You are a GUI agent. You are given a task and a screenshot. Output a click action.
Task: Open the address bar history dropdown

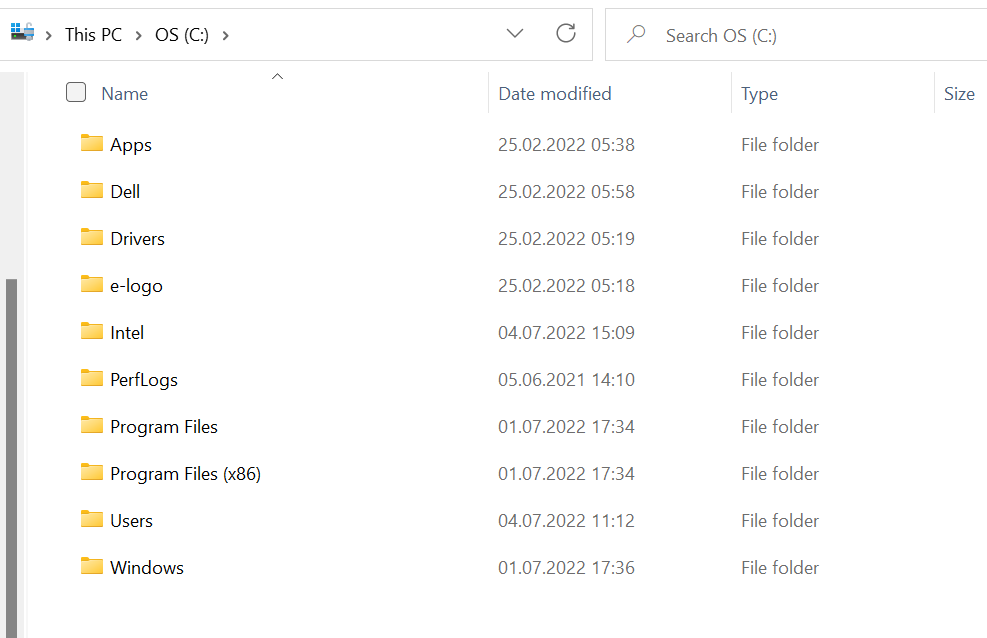point(515,34)
